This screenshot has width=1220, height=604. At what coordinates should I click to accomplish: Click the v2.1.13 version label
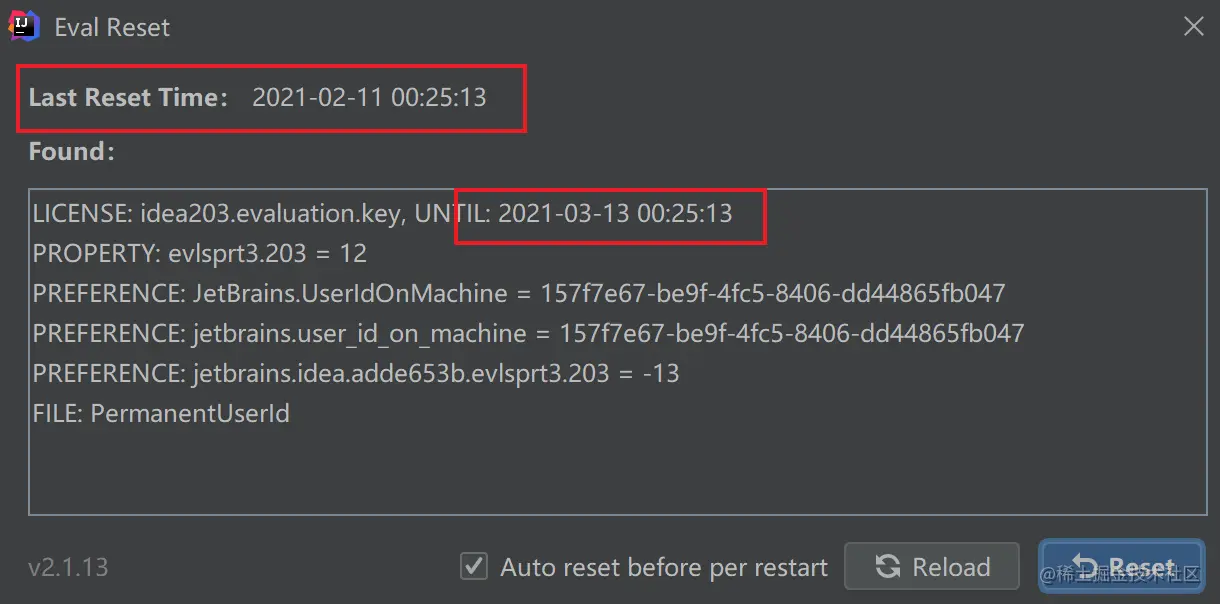point(68,567)
